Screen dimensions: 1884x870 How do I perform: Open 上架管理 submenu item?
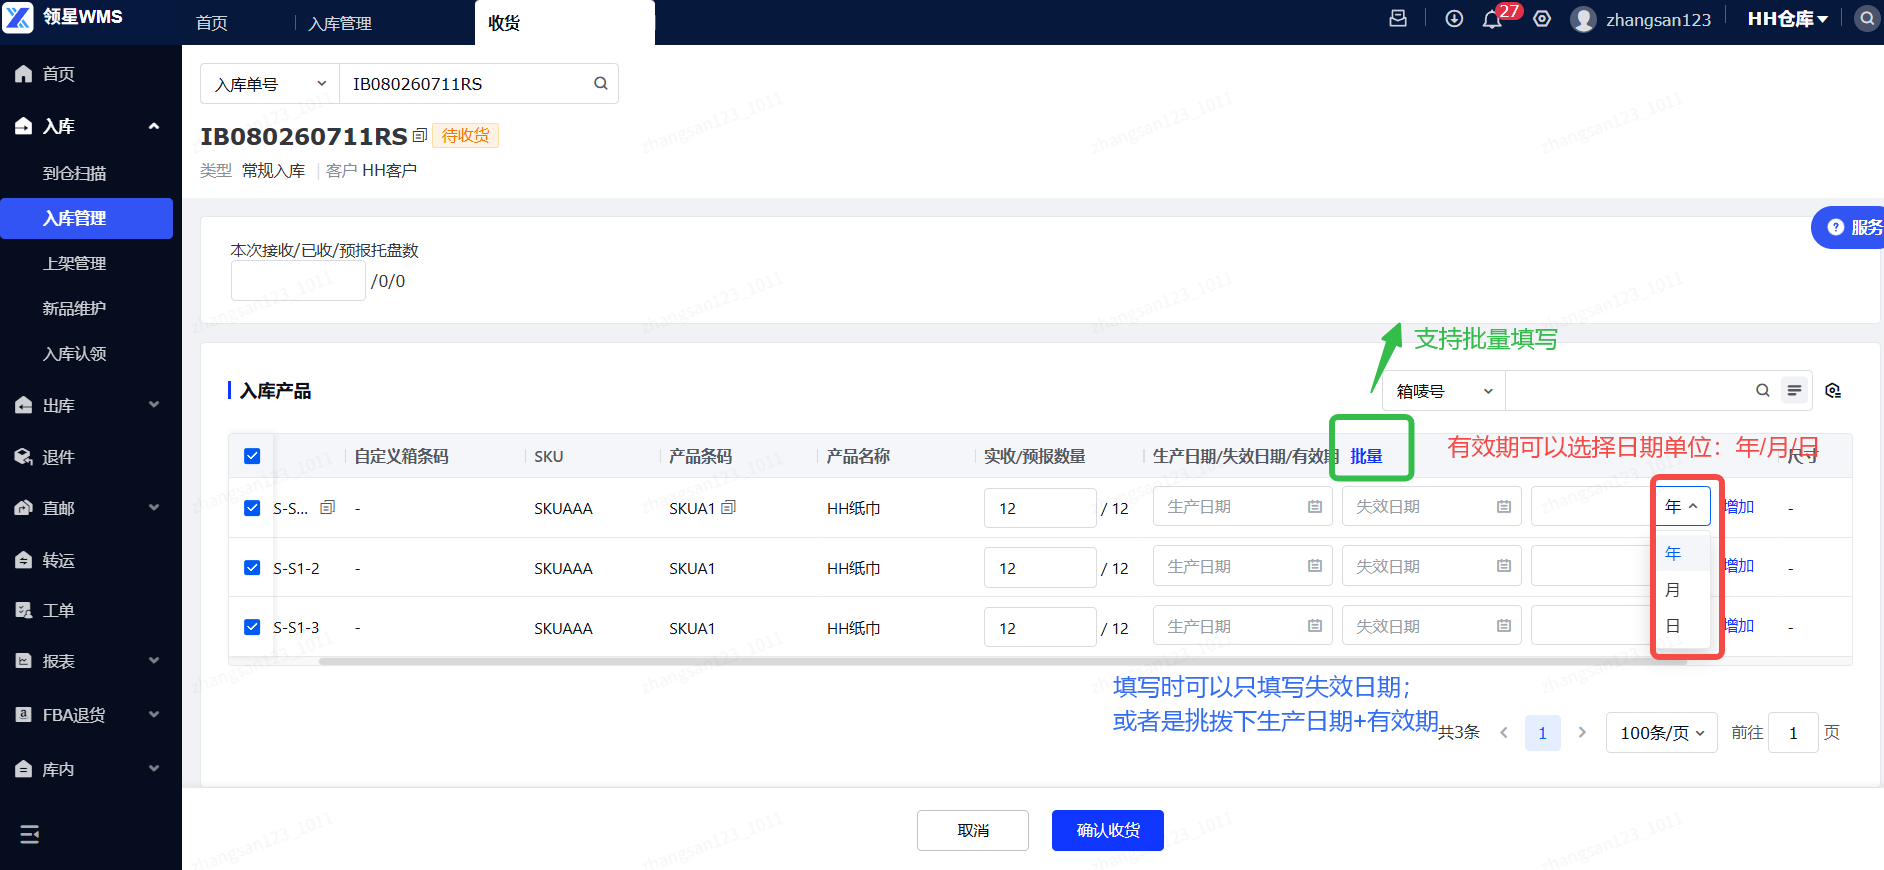pos(74,263)
